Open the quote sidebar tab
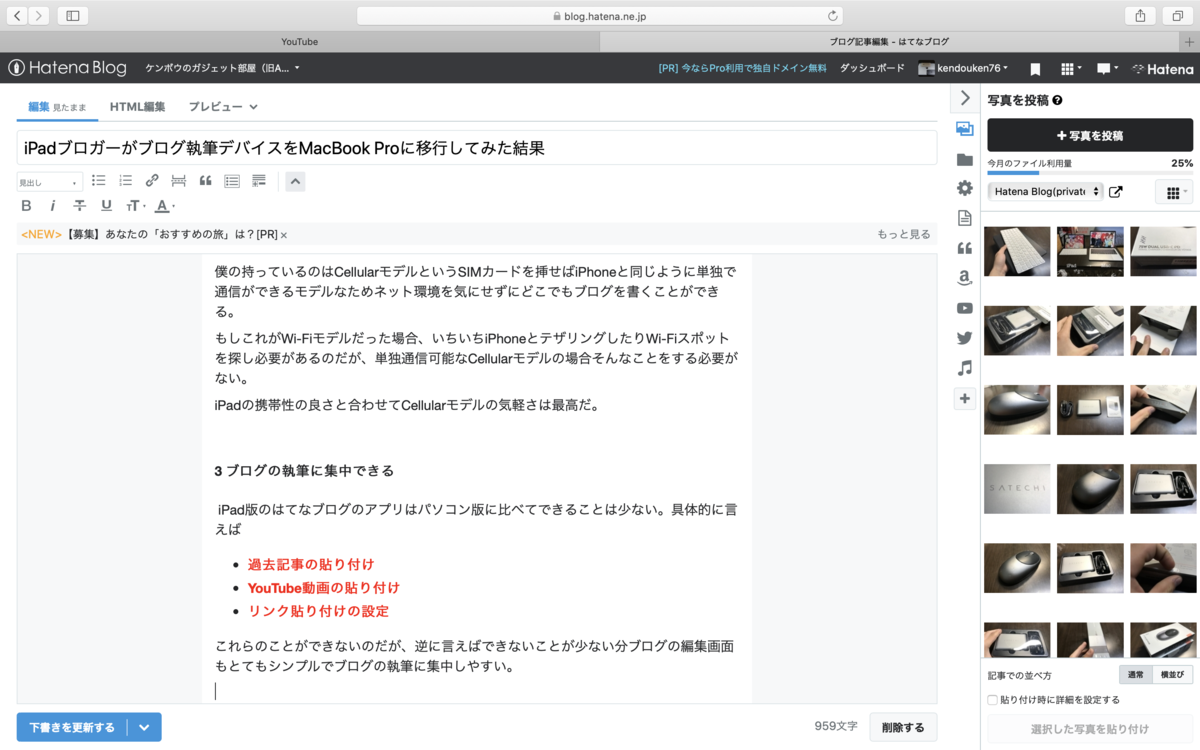Image resolution: width=1200 pixels, height=750 pixels. 964,248
